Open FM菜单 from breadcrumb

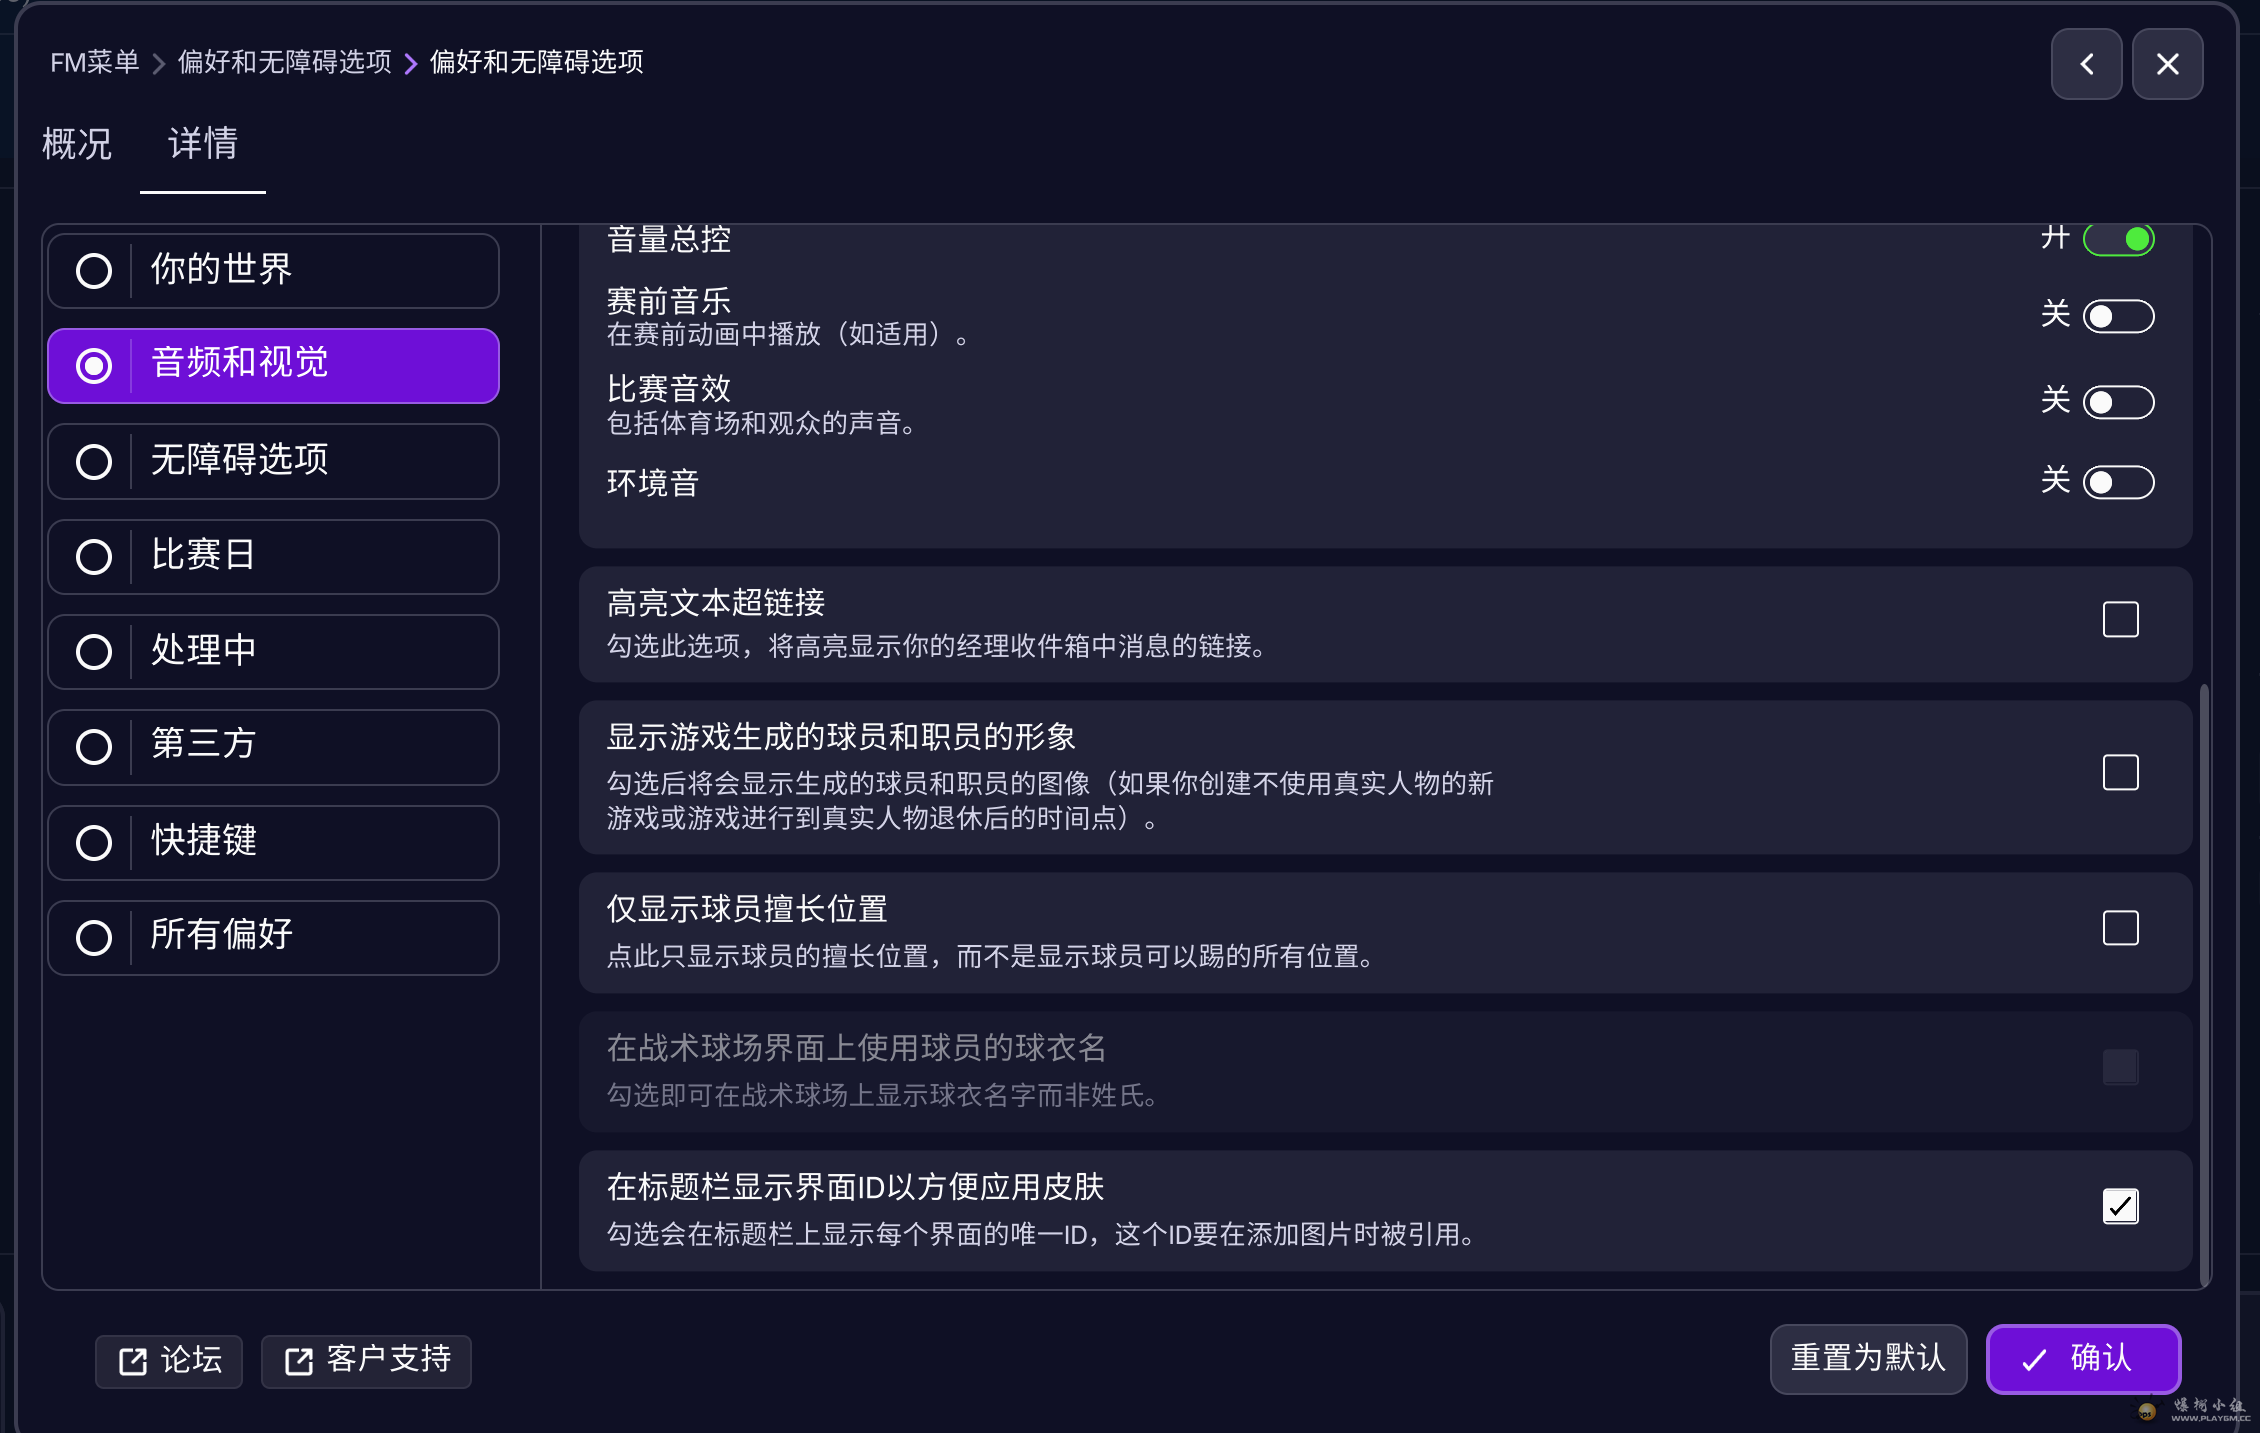click(x=93, y=62)
